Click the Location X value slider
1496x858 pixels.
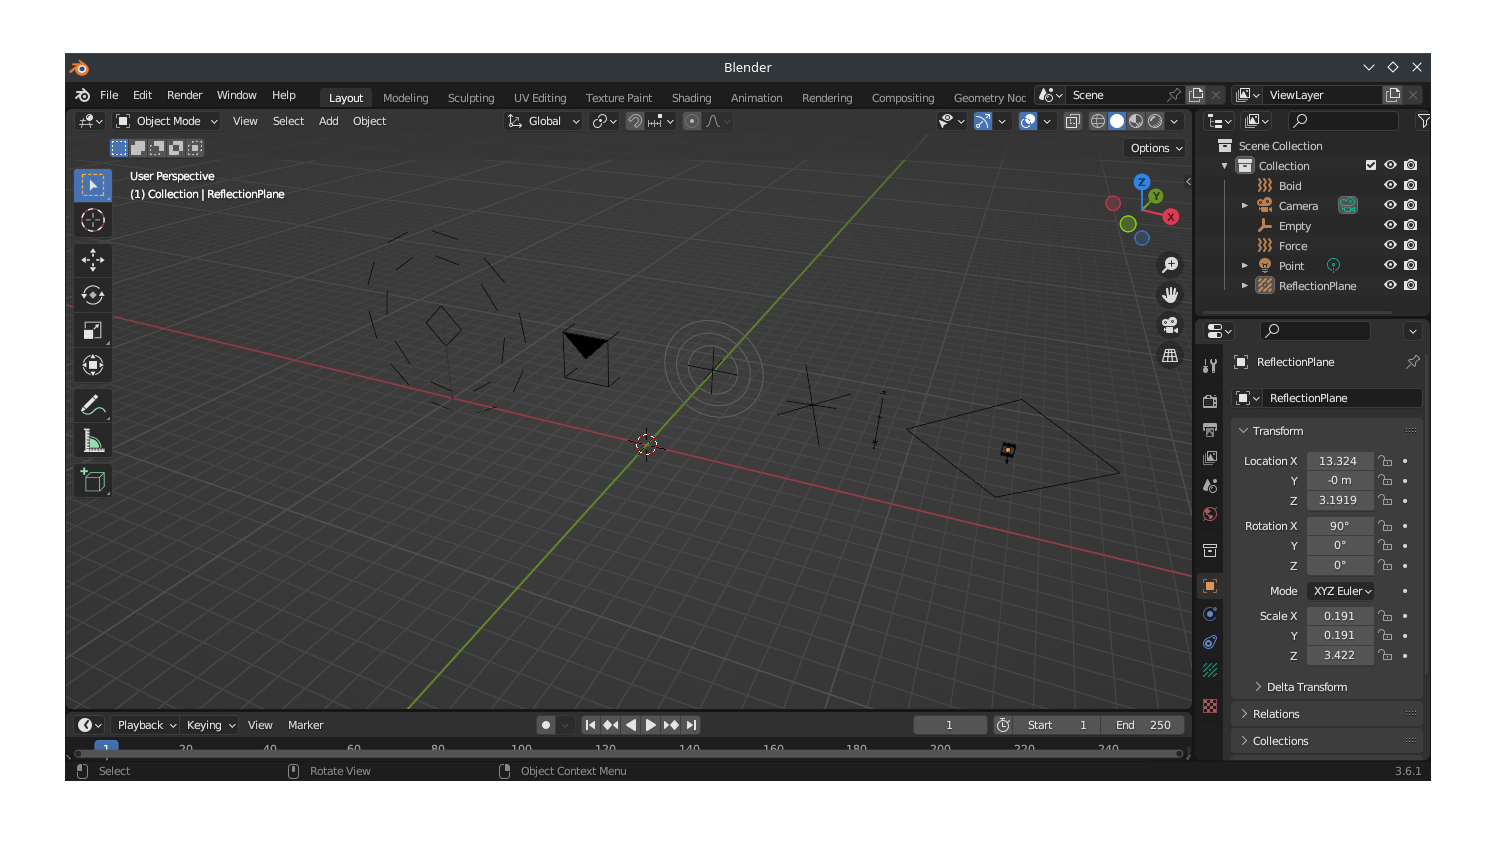tap(1340, 460)
